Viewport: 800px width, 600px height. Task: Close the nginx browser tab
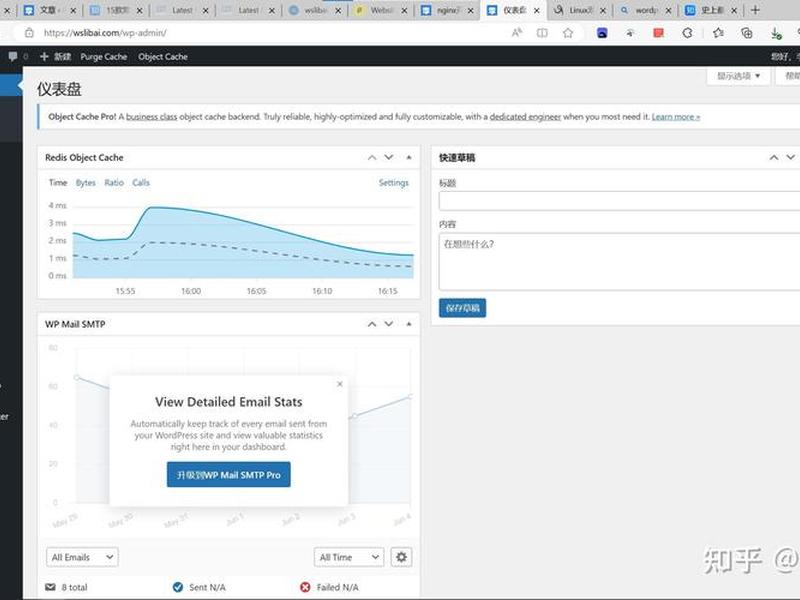click(x=470, y=10)
